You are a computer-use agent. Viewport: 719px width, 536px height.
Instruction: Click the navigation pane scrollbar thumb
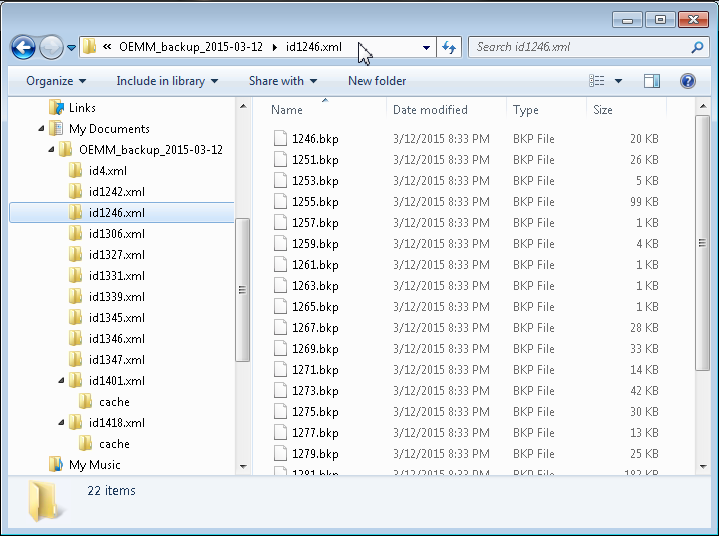coord(243,290)
